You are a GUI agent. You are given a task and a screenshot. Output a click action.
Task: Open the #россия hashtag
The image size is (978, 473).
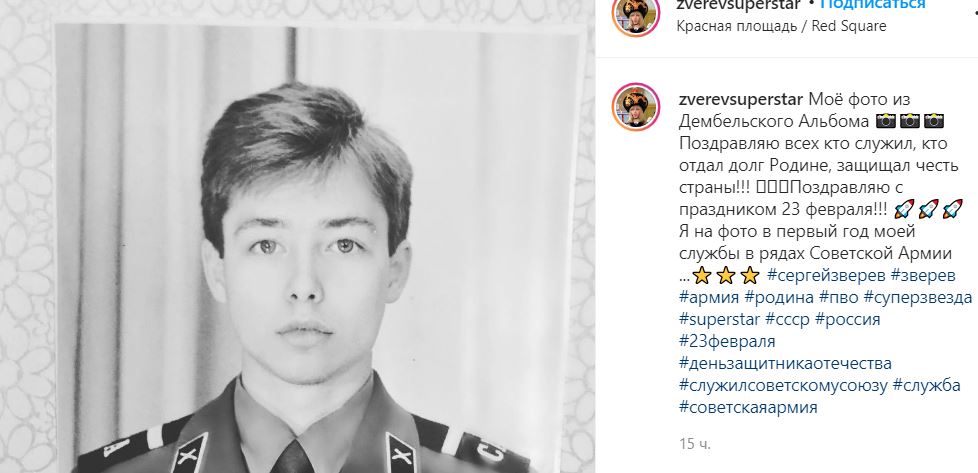(848, 319)
